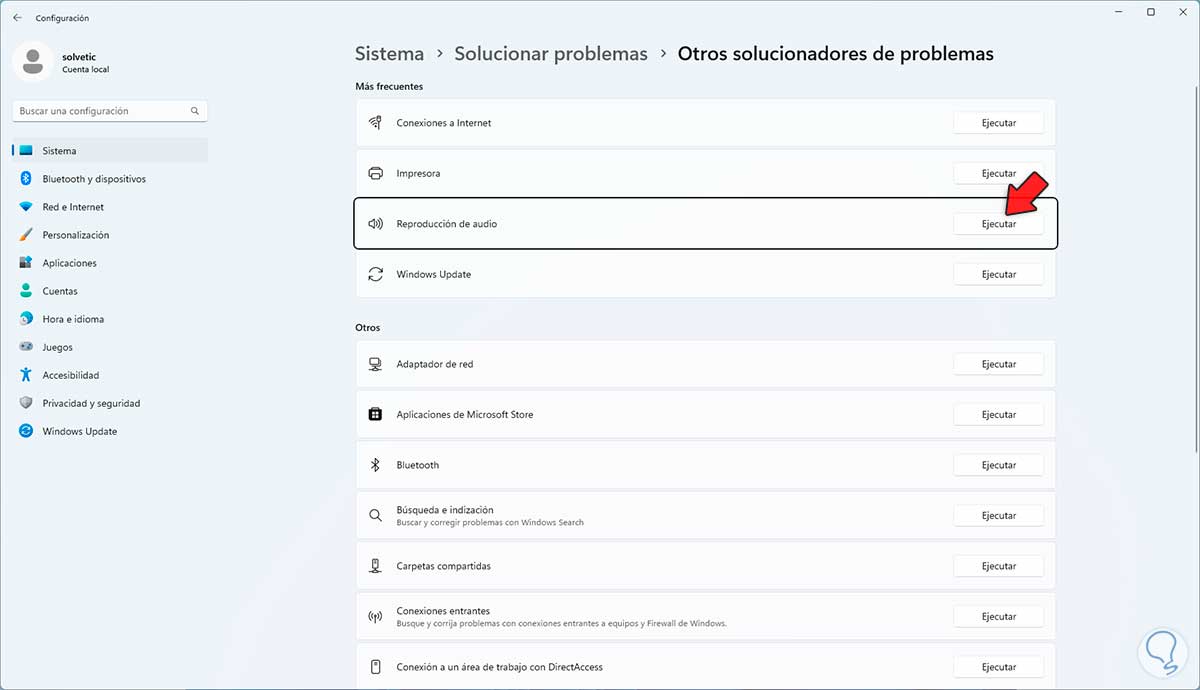Click the Aplicaciones de Microsoft Store icon
This screenshot has height=690, width=1200.
coord(375,414)
